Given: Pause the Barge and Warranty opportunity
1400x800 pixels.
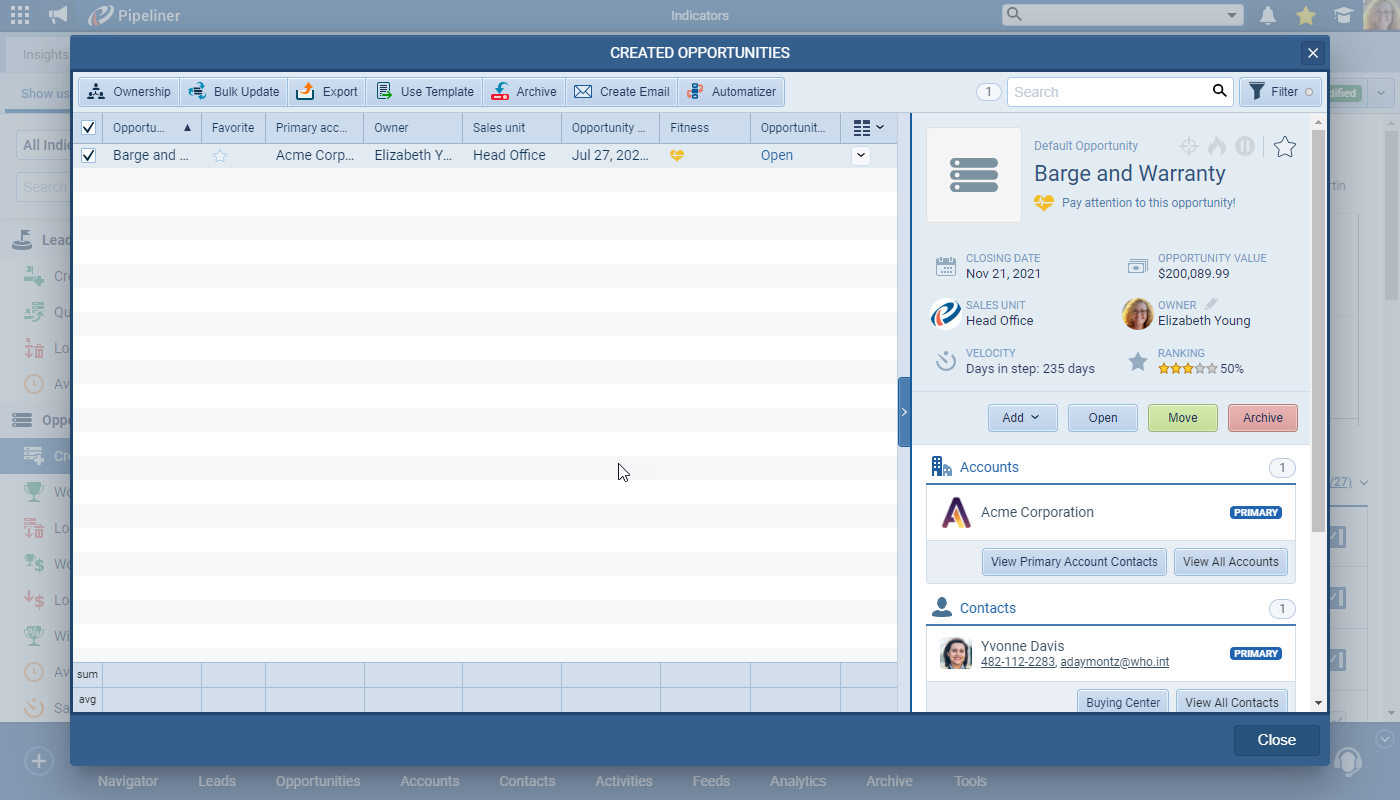Looking at the screenshot, I should click(x=1244, y=146).
